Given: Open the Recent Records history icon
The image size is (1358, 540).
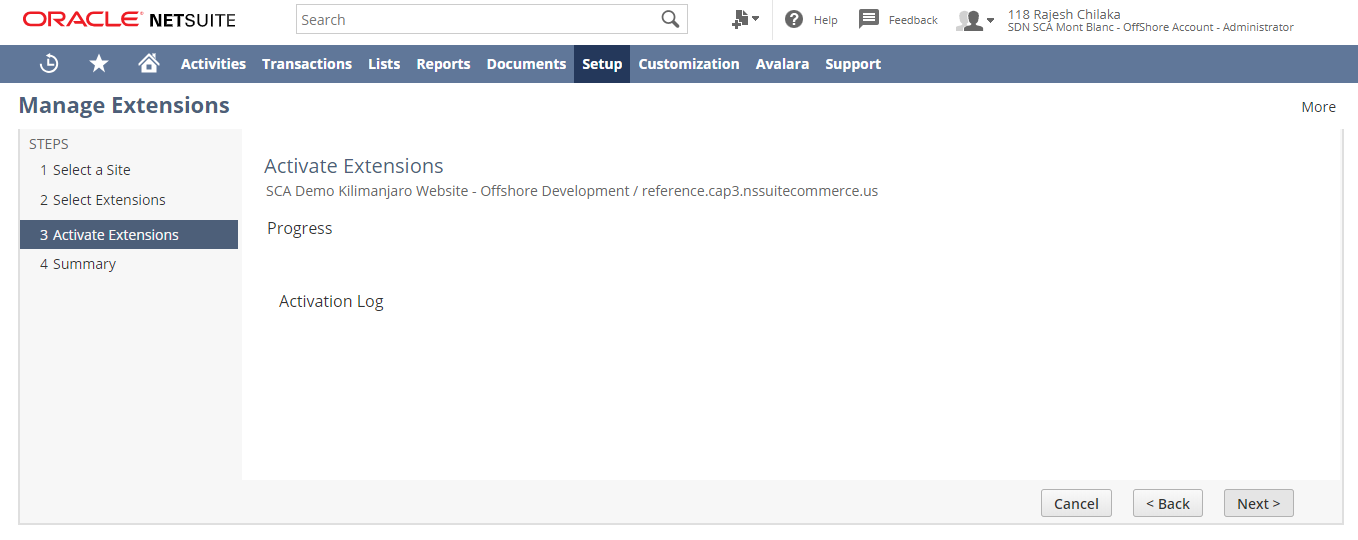Looking at the screenshot, I should pos(49,64).
